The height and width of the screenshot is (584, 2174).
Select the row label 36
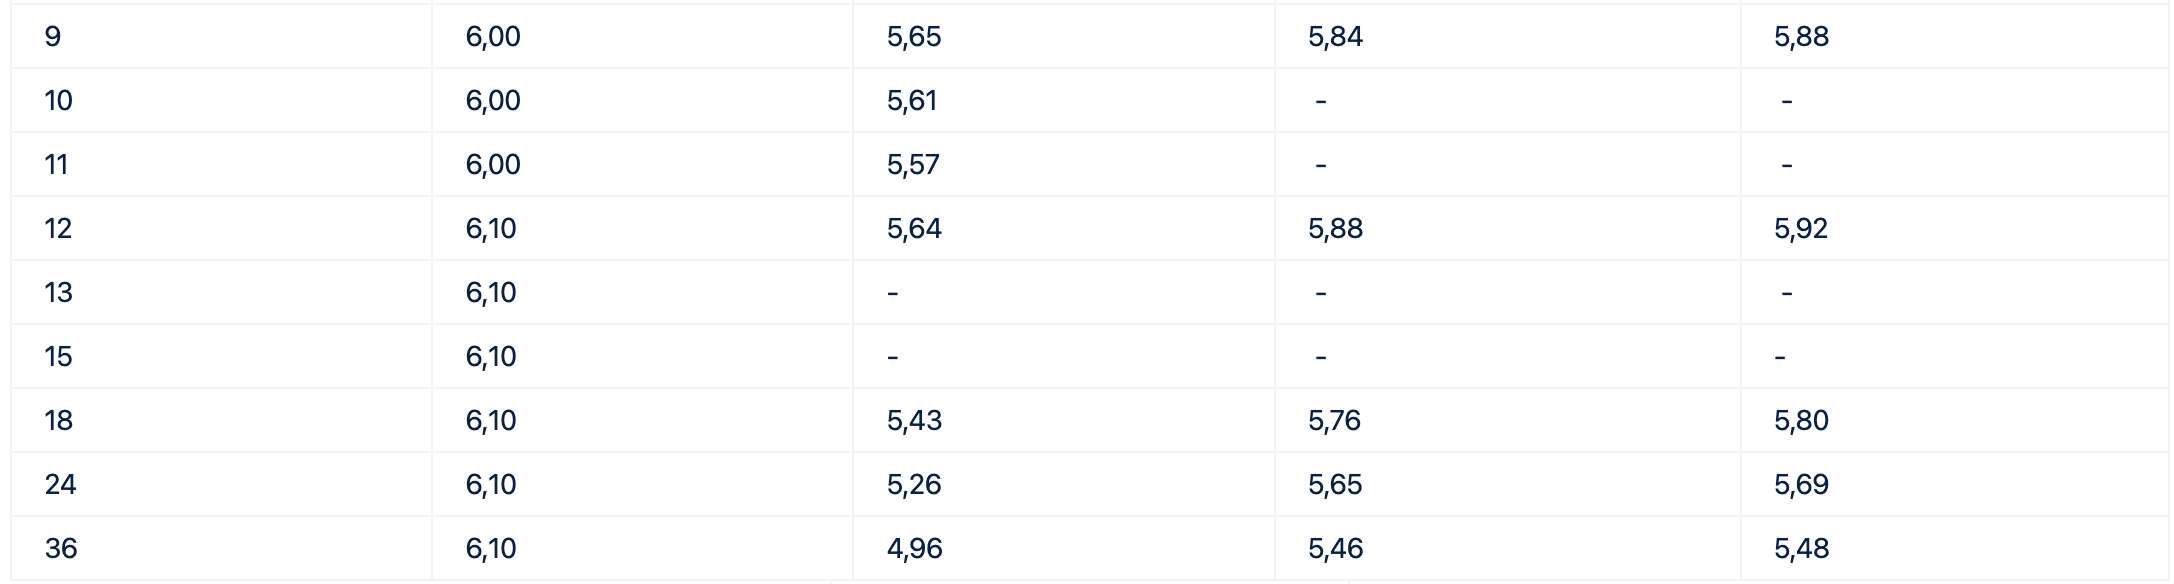[60, 549]
